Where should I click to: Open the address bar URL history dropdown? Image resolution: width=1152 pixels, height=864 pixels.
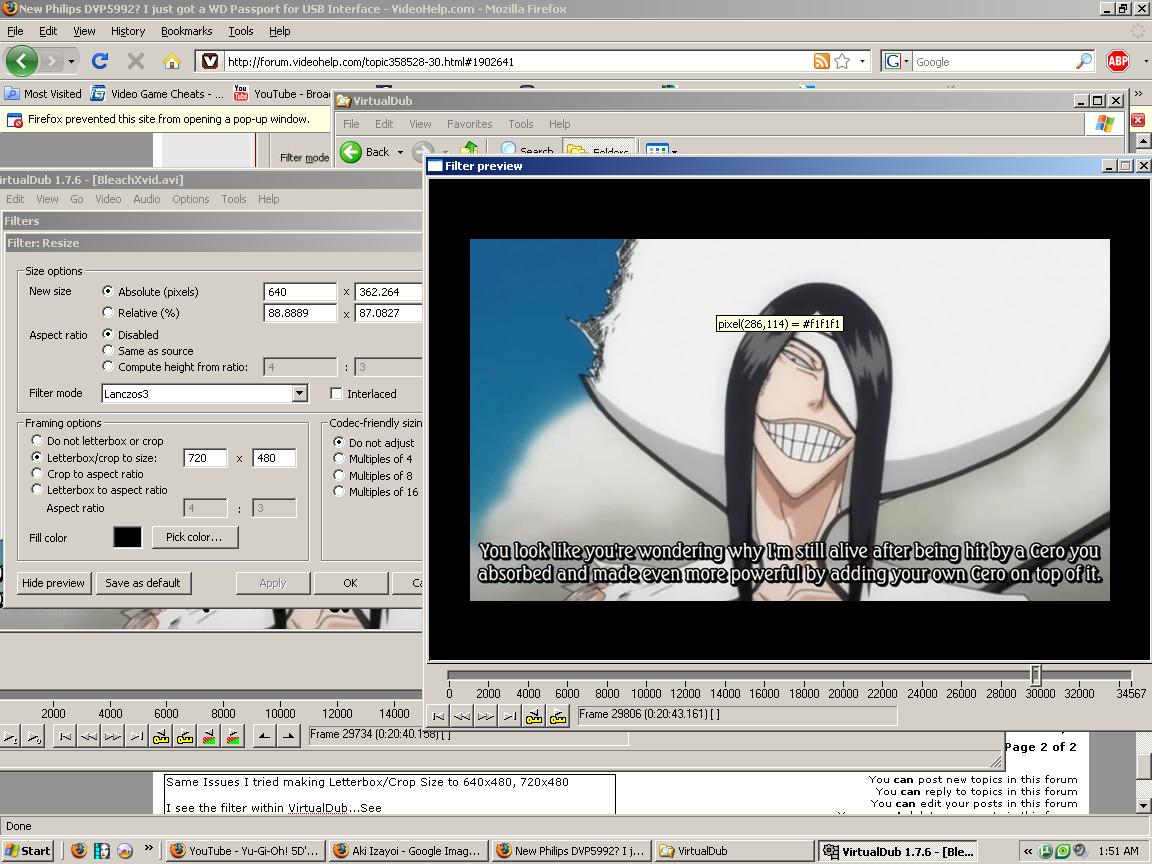click(x=862, y=61)
